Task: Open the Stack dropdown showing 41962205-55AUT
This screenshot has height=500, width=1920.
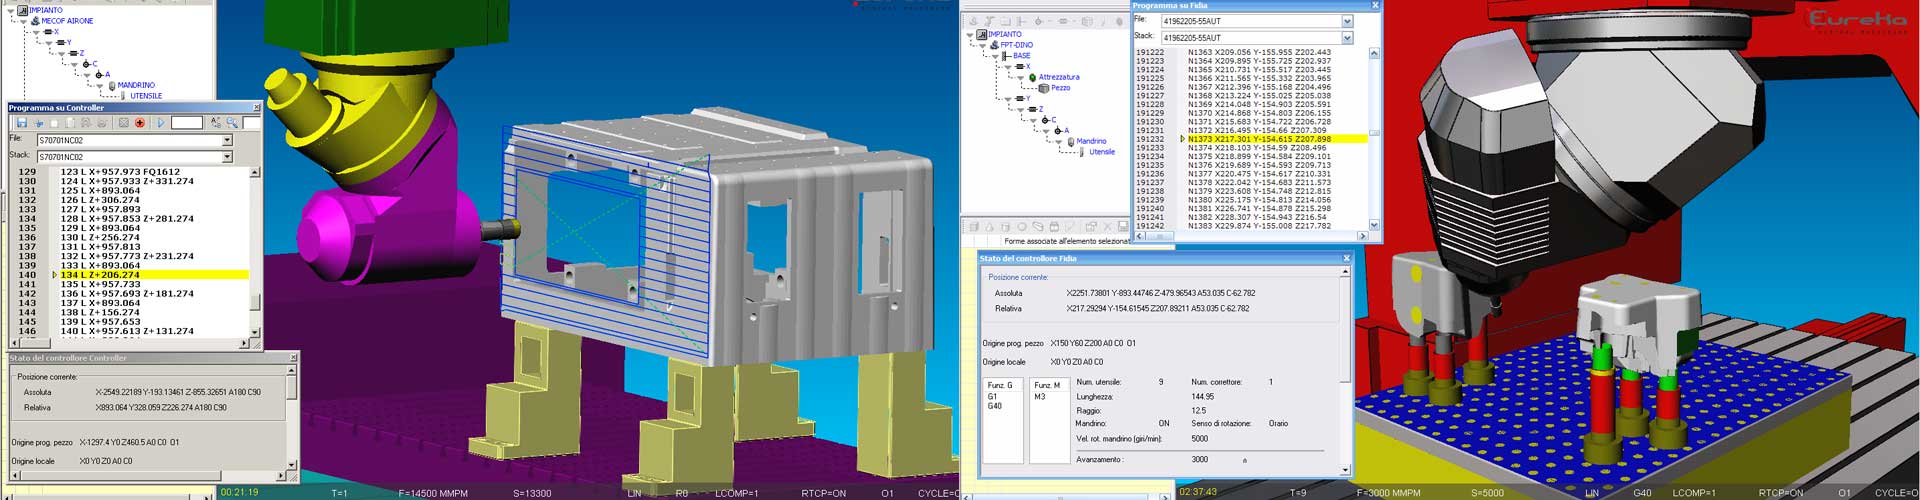Action: 1347,38
